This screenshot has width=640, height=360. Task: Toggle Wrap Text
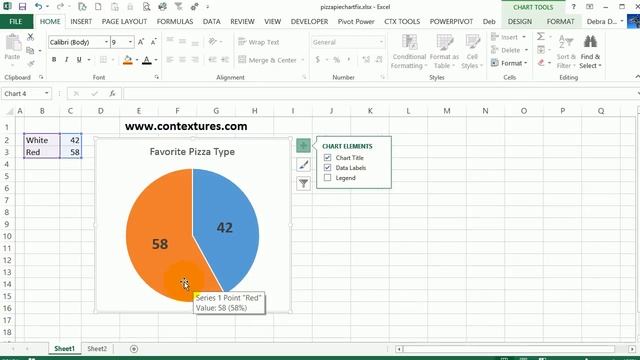click(259, 42)
